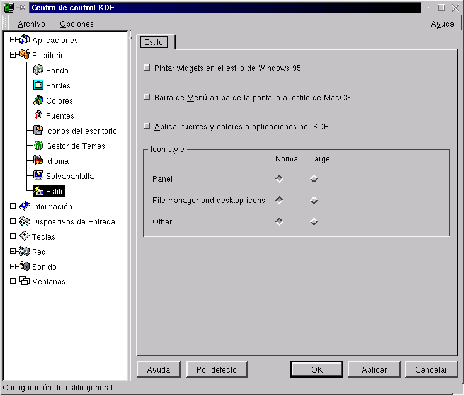Choose Normal icon size for Panel

coord(279,179)
